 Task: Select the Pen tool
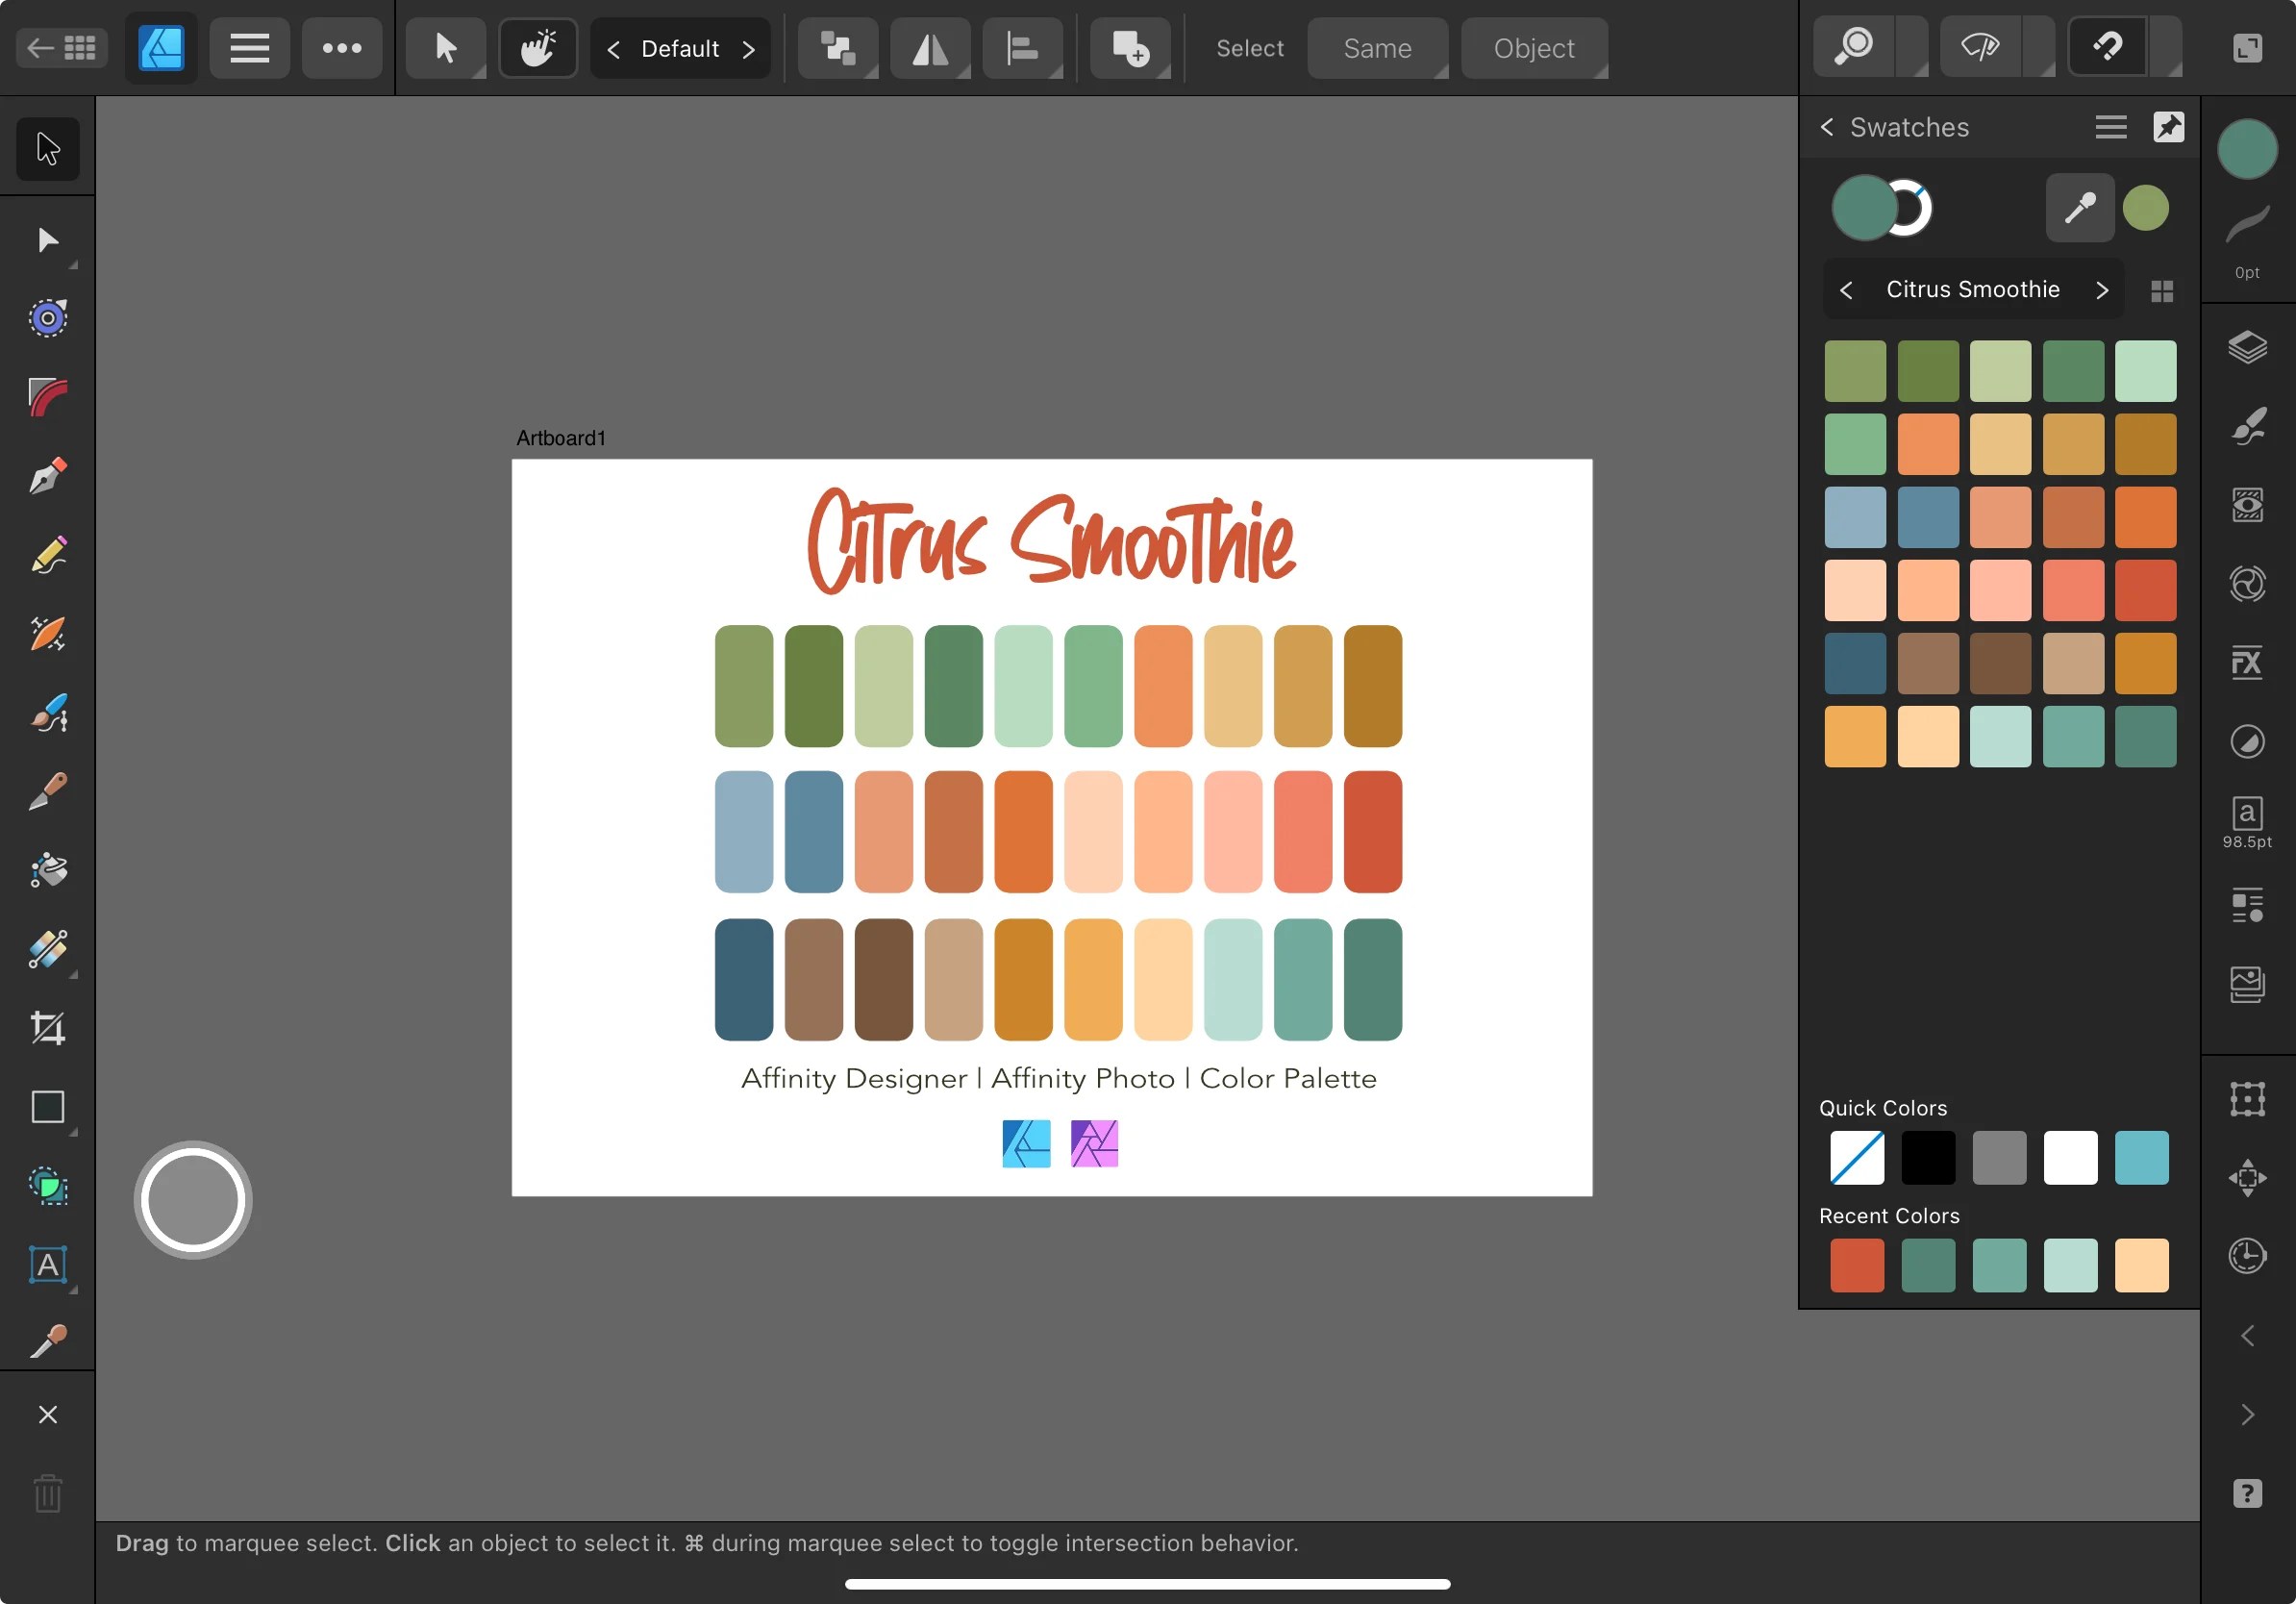48,475
